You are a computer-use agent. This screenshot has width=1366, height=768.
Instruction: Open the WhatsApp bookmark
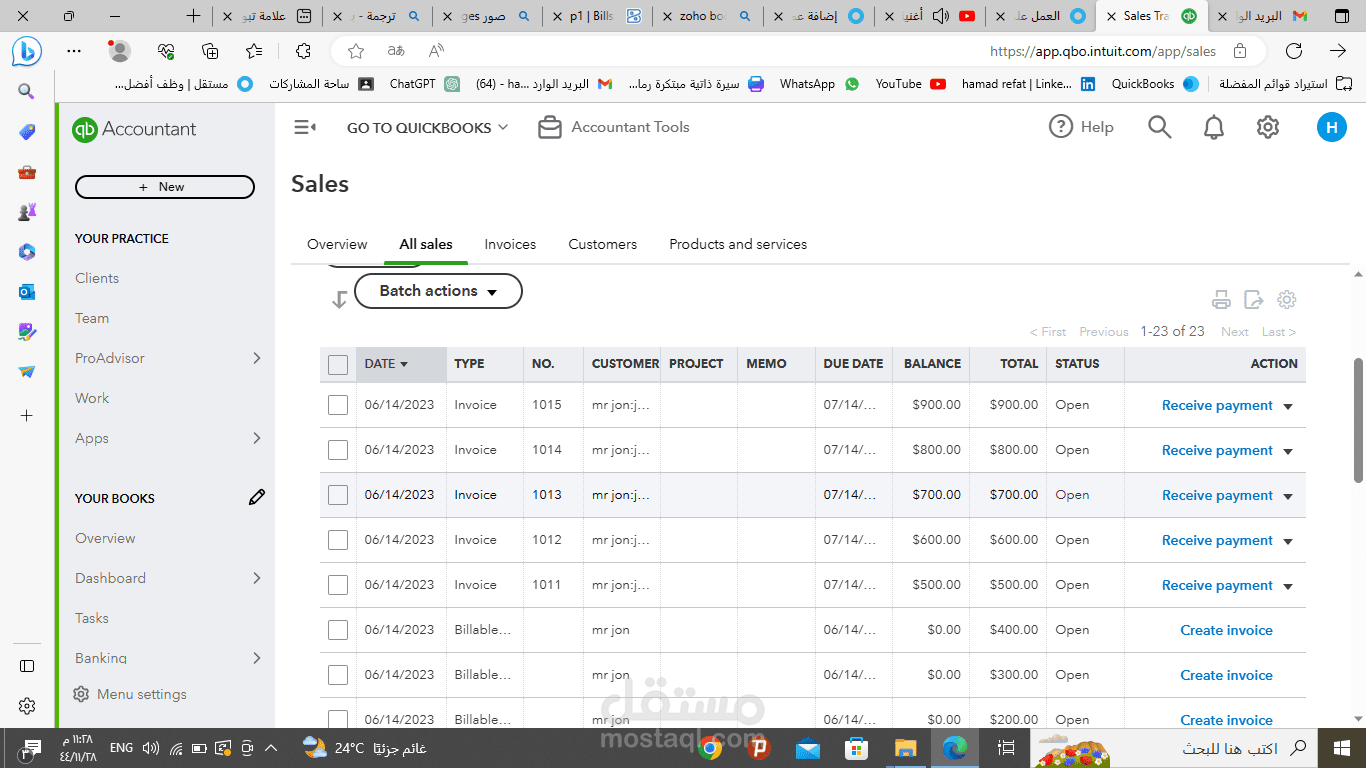[818, 84]
